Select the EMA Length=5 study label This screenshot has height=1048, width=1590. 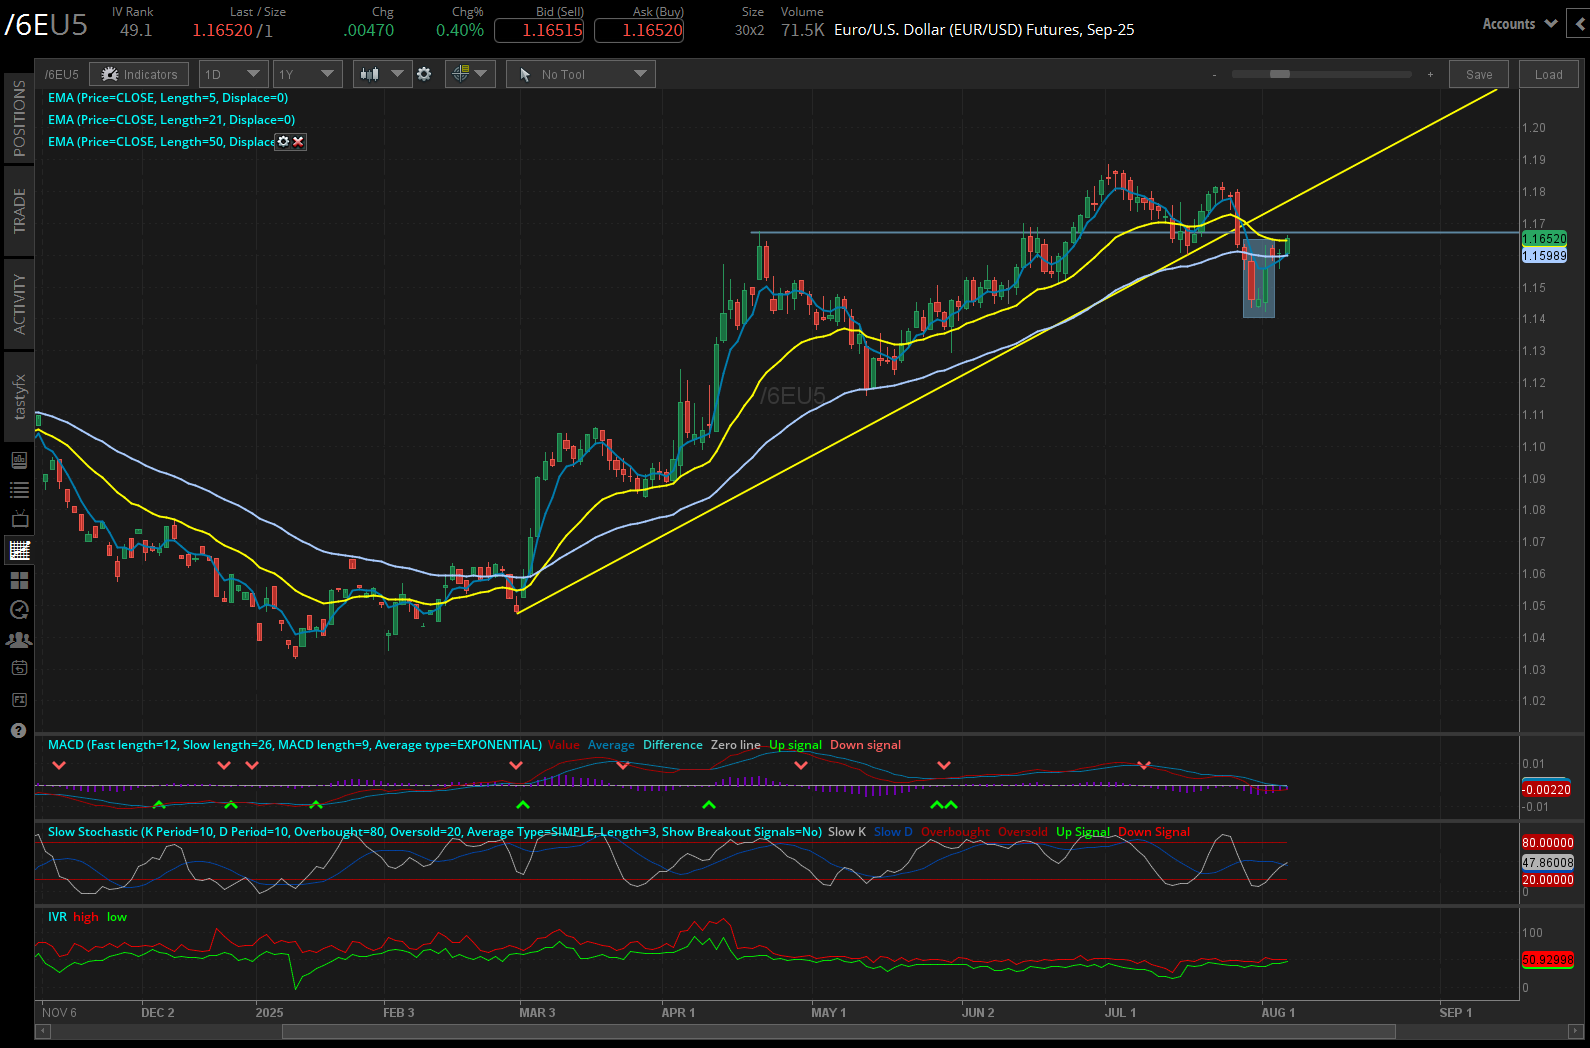click(x=168, y=98)
